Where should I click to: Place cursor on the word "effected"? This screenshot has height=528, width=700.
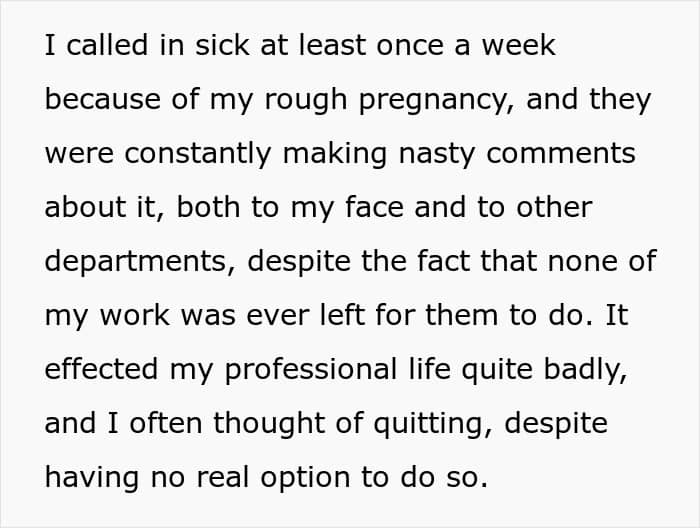(103, 369)
